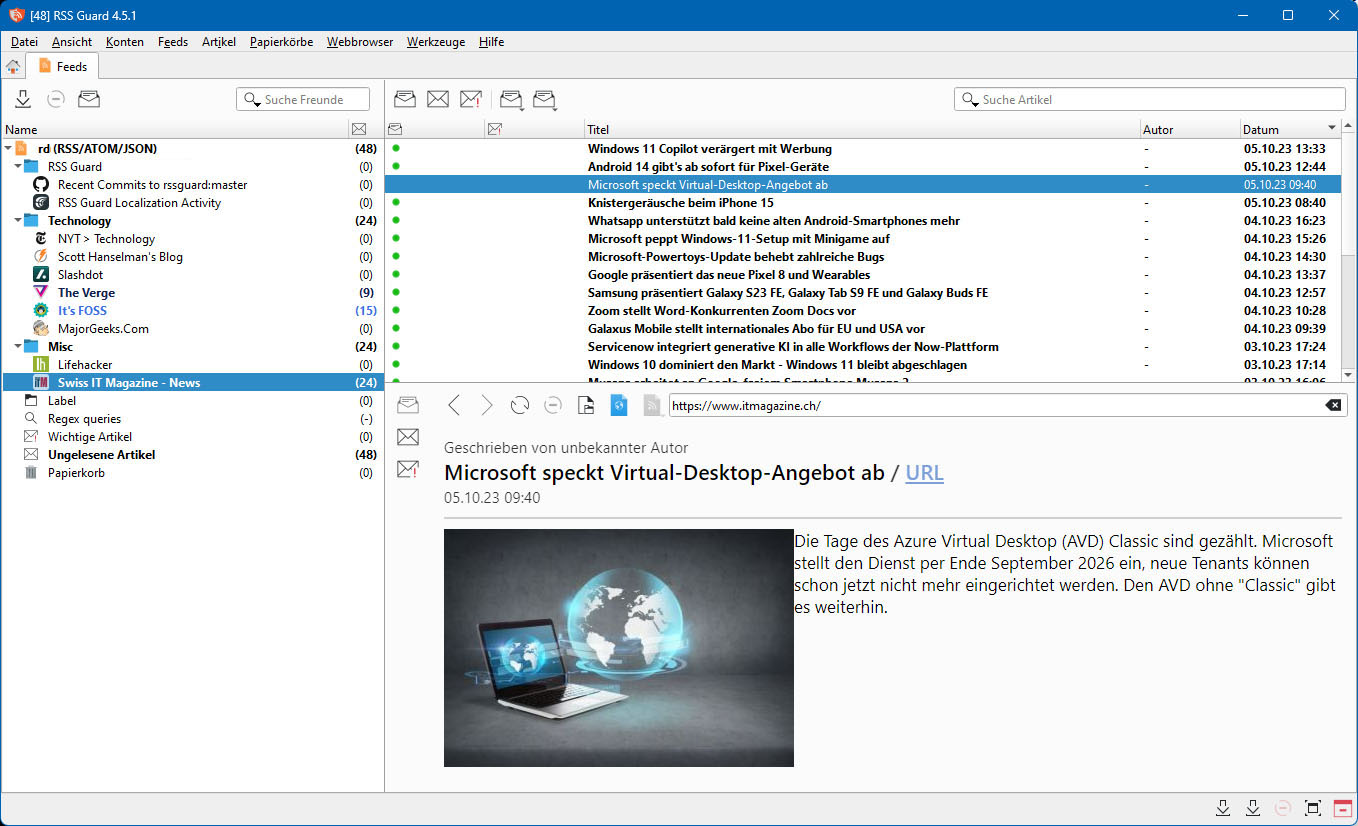
Task: Select The Verge feed
Action: pyautogui.click(x=86, y=292)
